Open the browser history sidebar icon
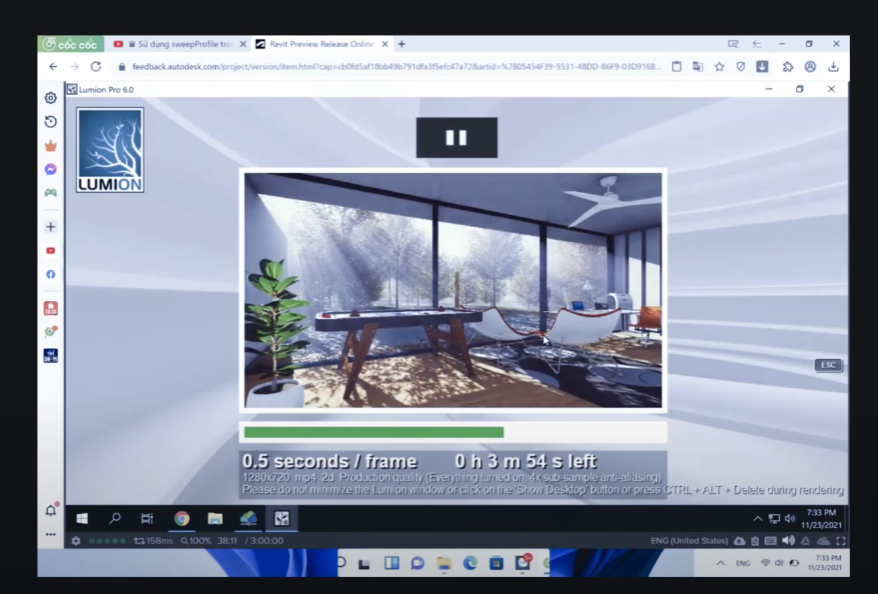The image size is (878, 594). tap(50, 121)
